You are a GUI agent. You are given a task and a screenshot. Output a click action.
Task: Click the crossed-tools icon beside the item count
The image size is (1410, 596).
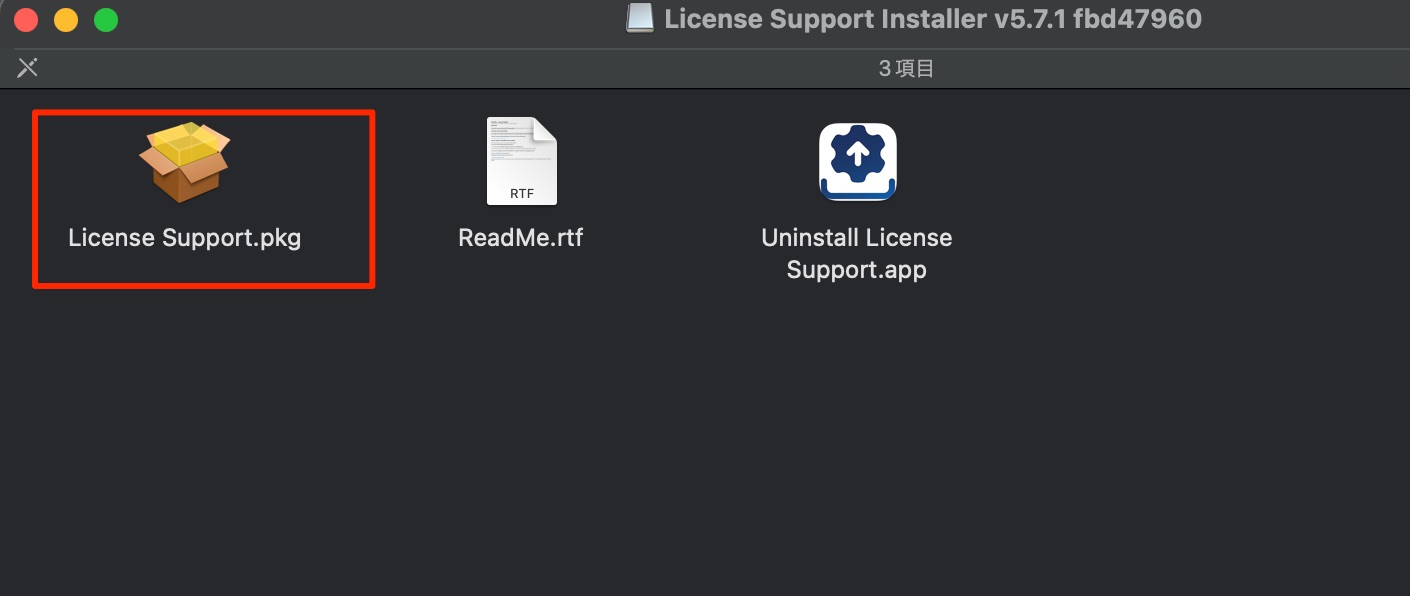point(27,68)
